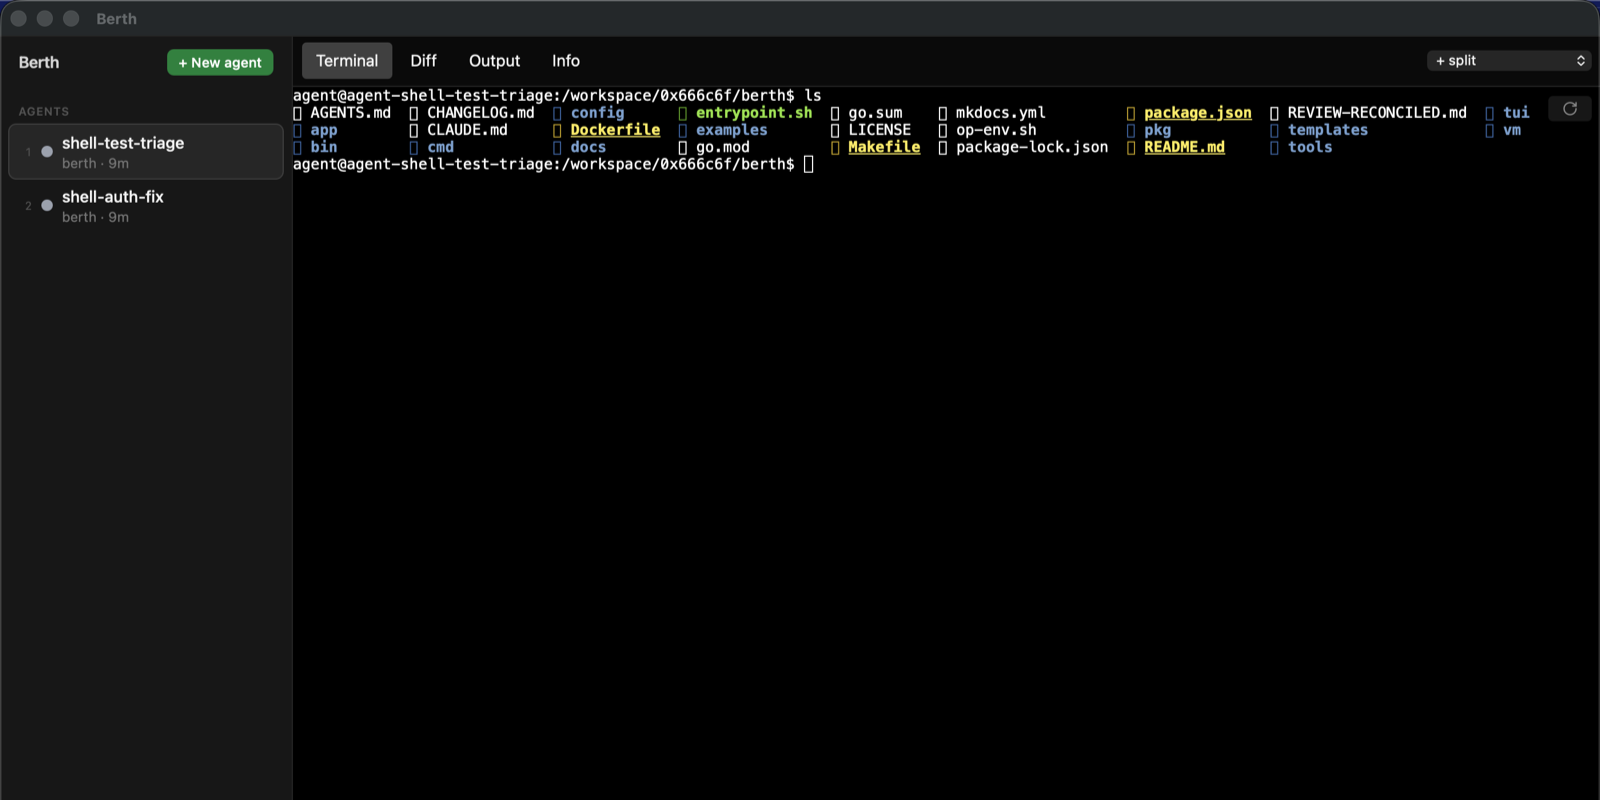Click the Berth sidebar title
This screenshot has height=800, width=1600.
(39, 62)
